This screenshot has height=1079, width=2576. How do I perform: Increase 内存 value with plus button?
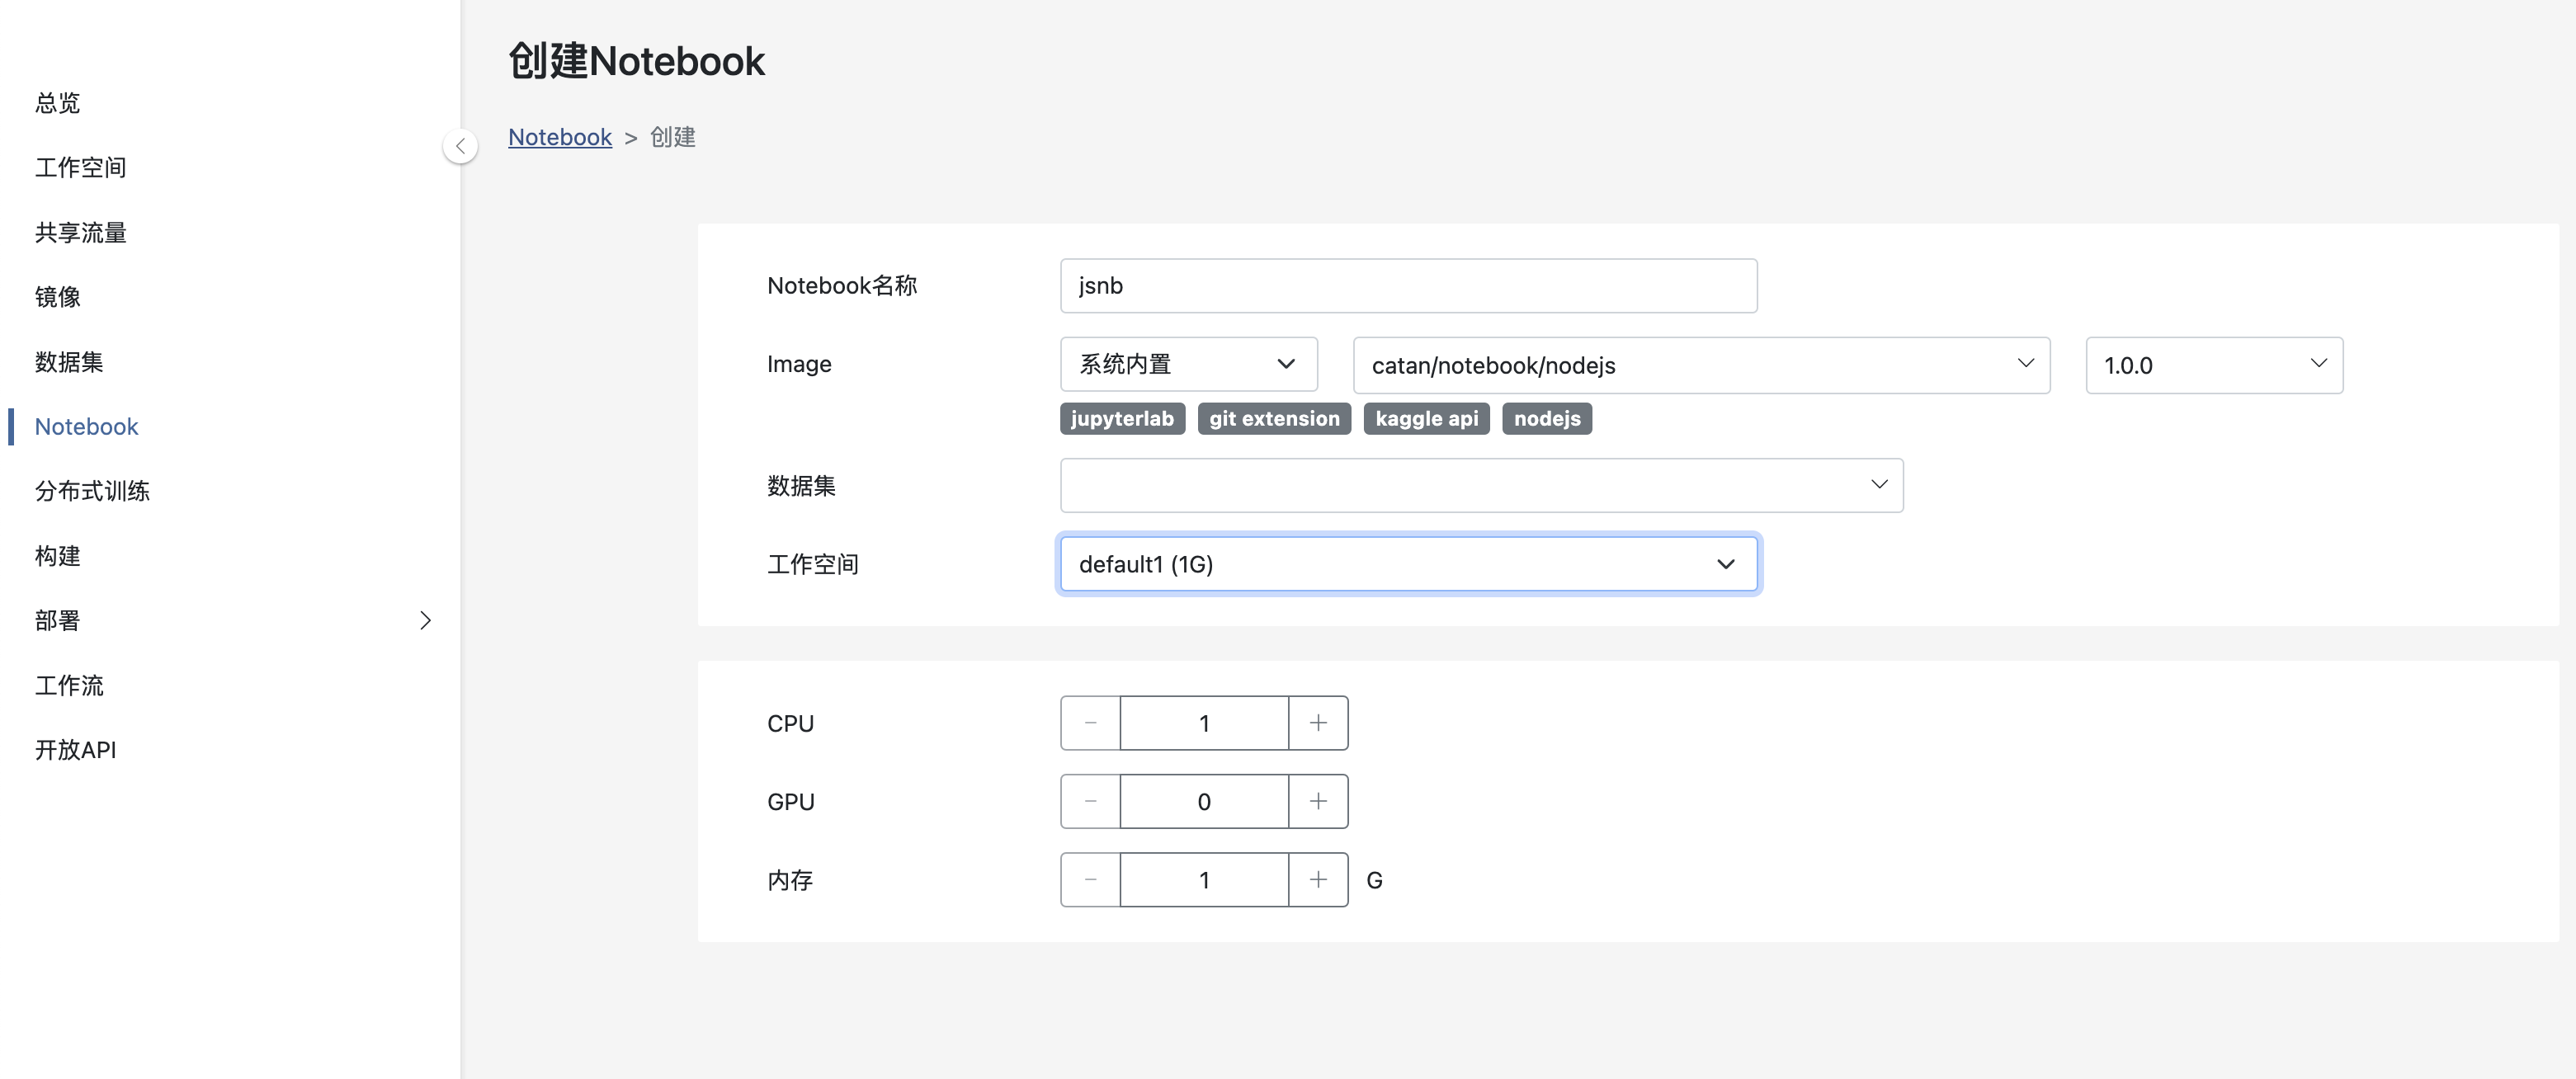tap(1318, 880)
